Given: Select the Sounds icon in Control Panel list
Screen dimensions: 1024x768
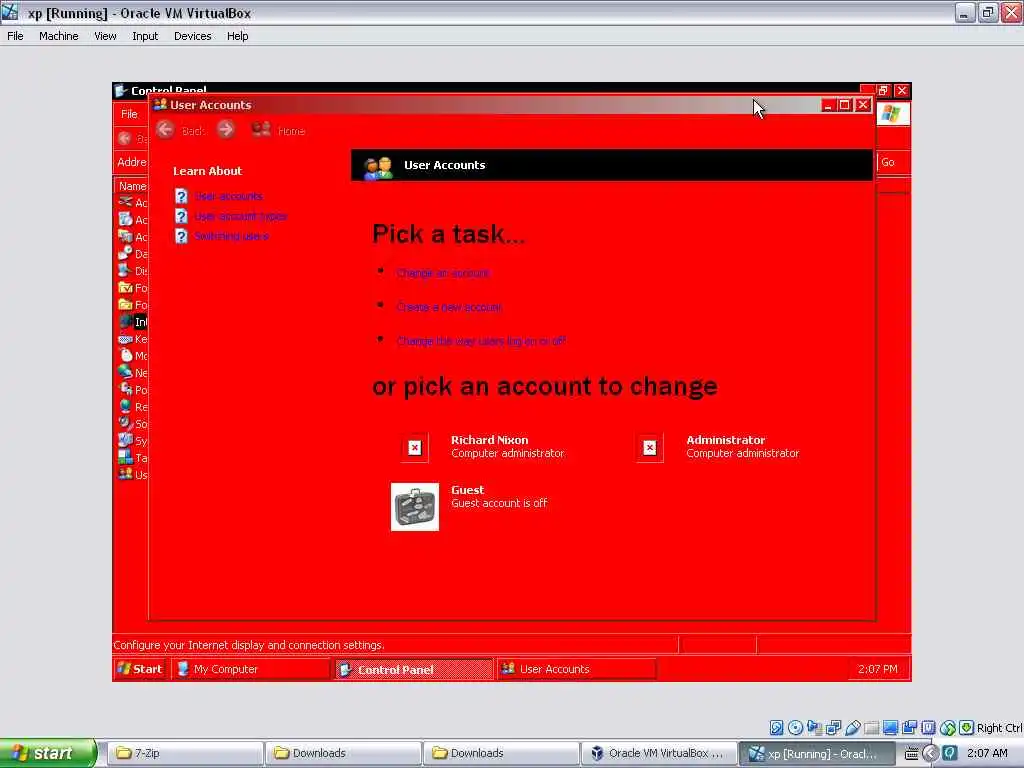Looking at the screenshot, I should click(x=125, y=424).
